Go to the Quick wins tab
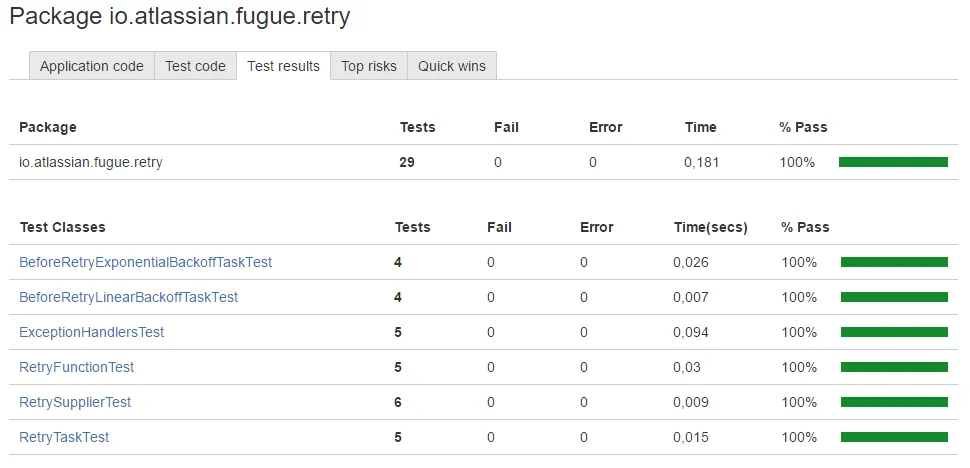The width and height of the screenshot is (970, 468). coord(452,66)
